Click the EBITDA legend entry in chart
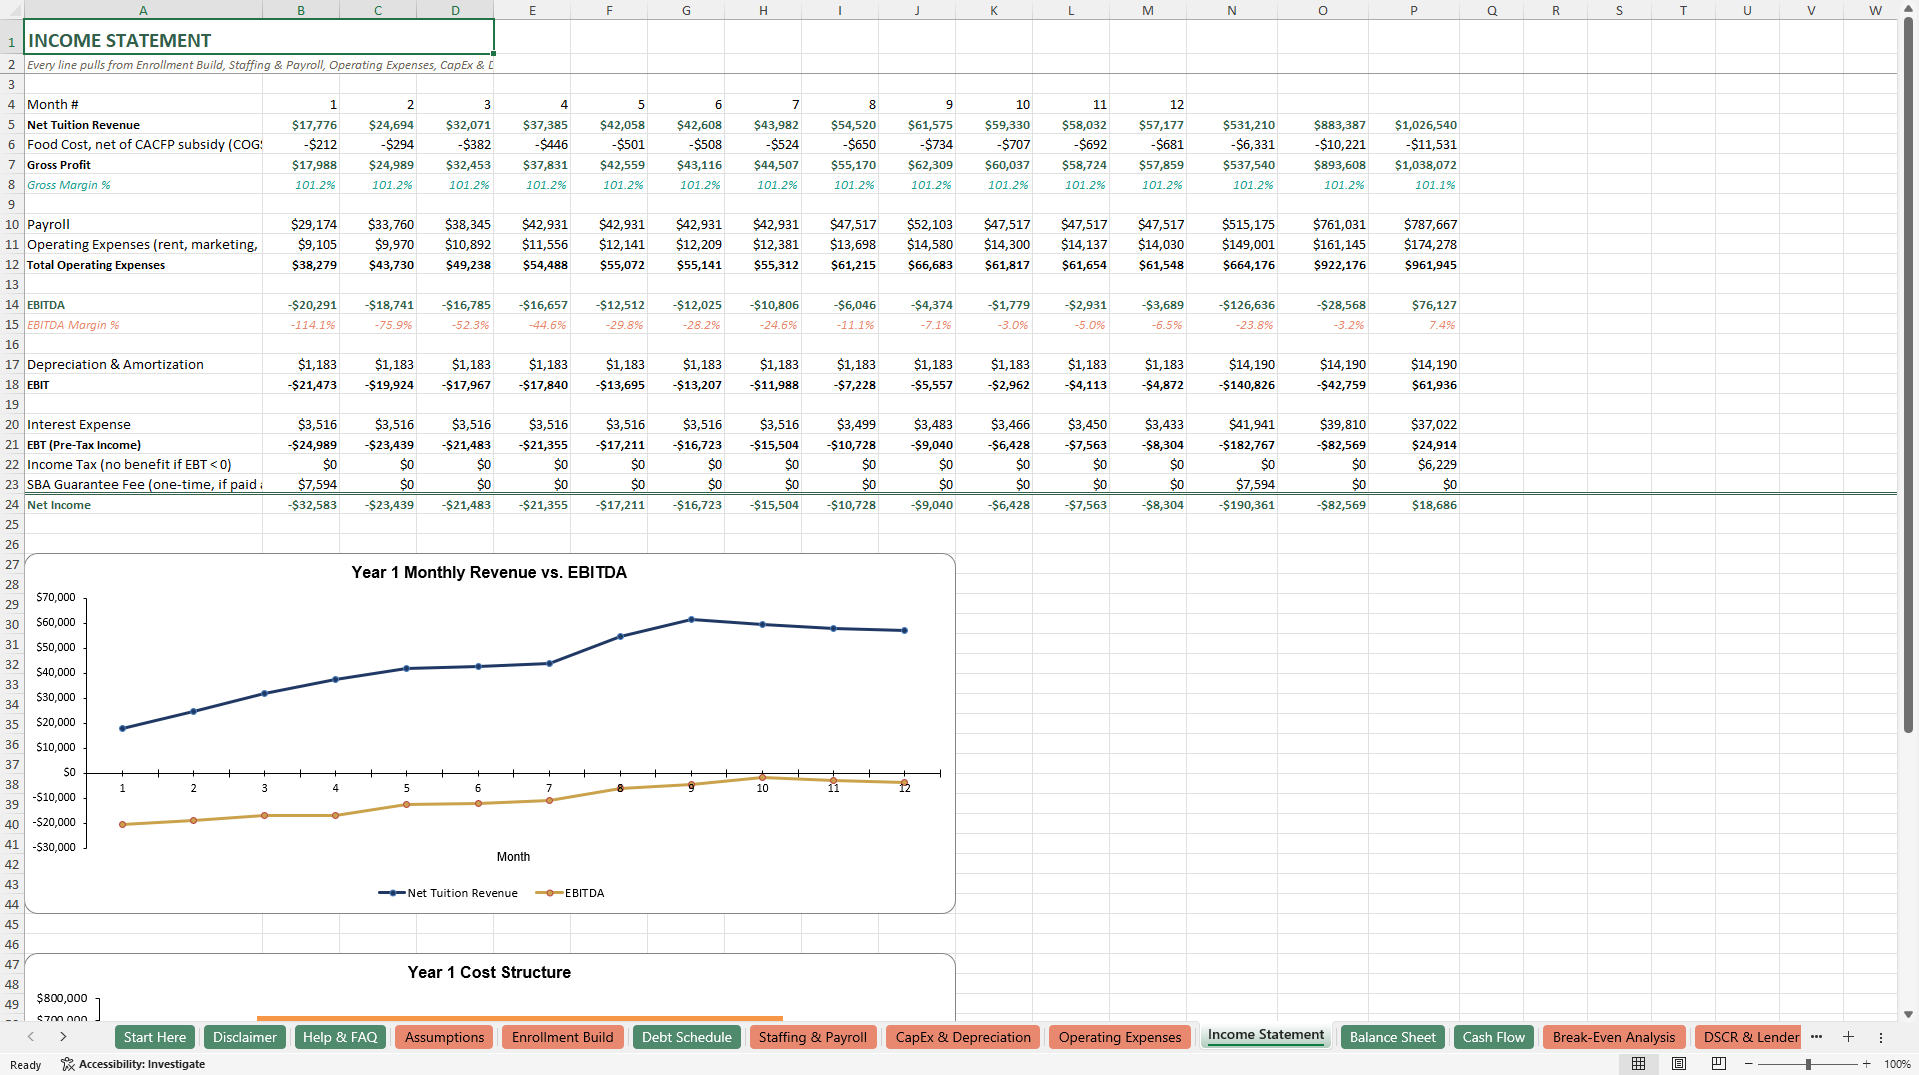Viewport: 1919px width, 1075px height. click(x=570, y=893)
